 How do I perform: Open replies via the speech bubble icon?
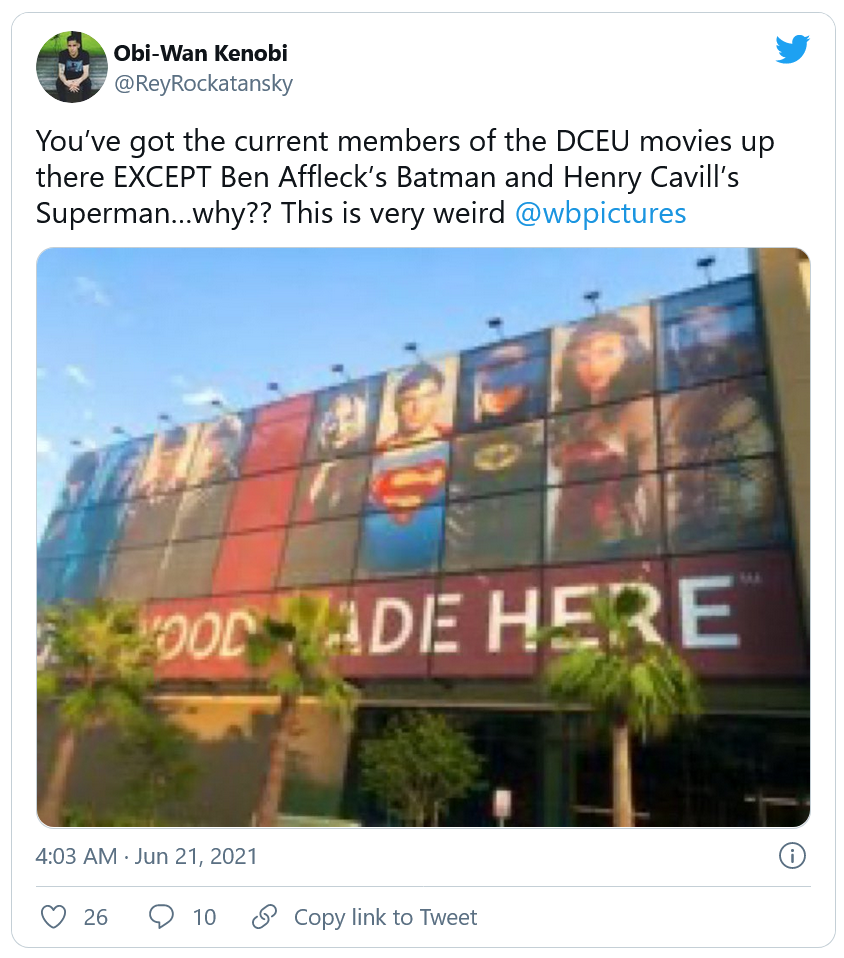tap(162, 917)
